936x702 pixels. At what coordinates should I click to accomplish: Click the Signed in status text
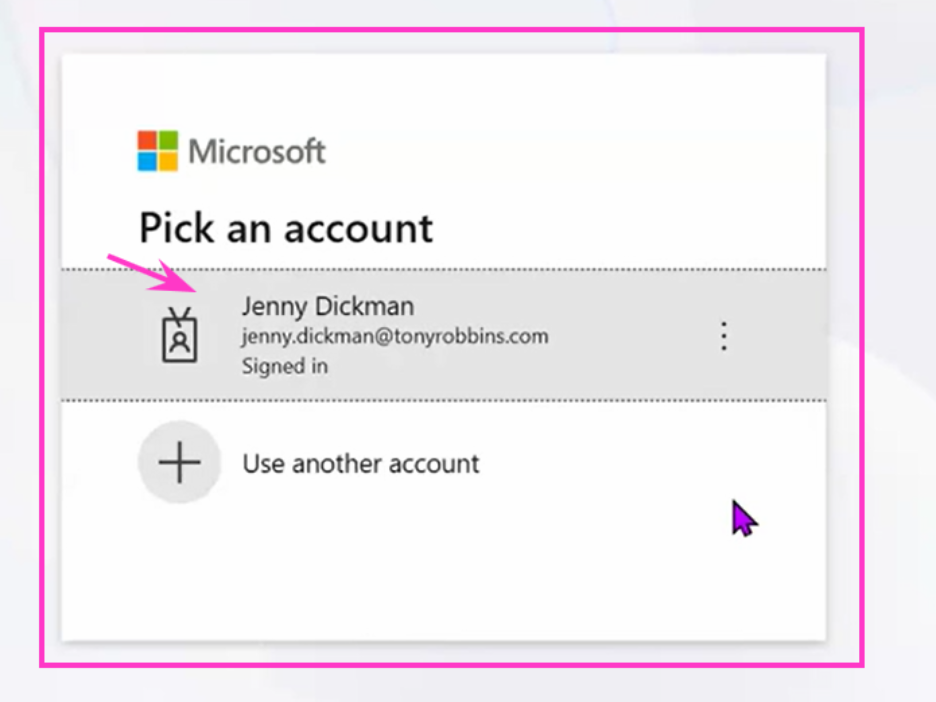tap(285, 366)
